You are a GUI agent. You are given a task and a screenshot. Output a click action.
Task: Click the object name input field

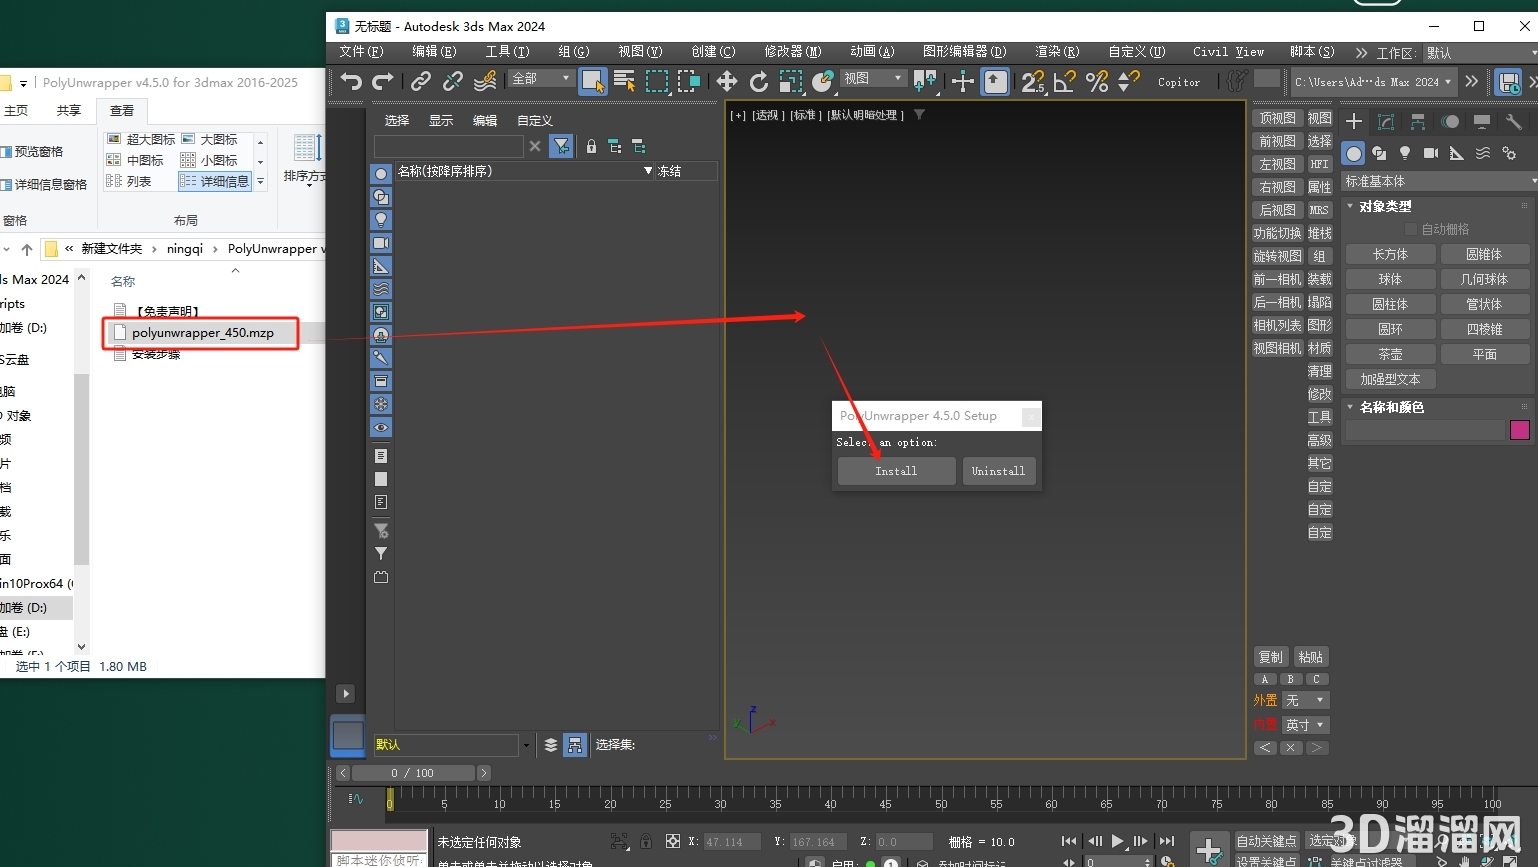(1425, 430)
